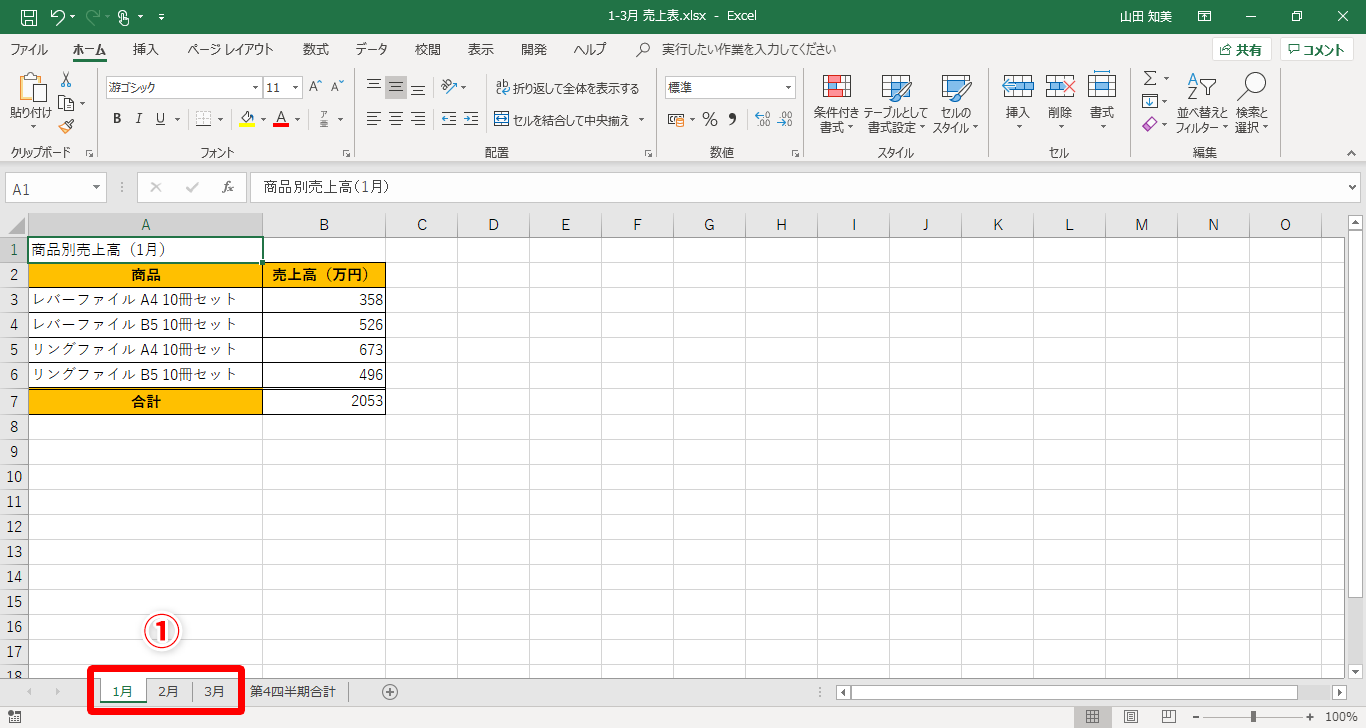Open the font name dropdown 游ゴシック
Viewport: 1366px width, 728px height.
255,88
